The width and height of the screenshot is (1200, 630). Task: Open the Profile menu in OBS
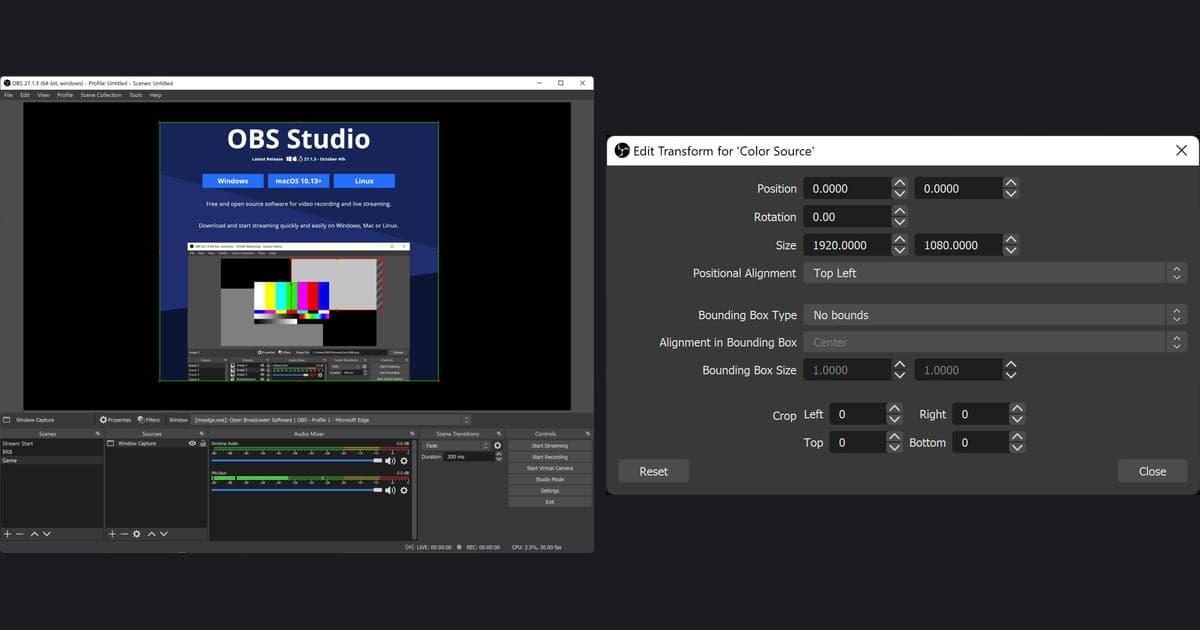coord(65,95)
